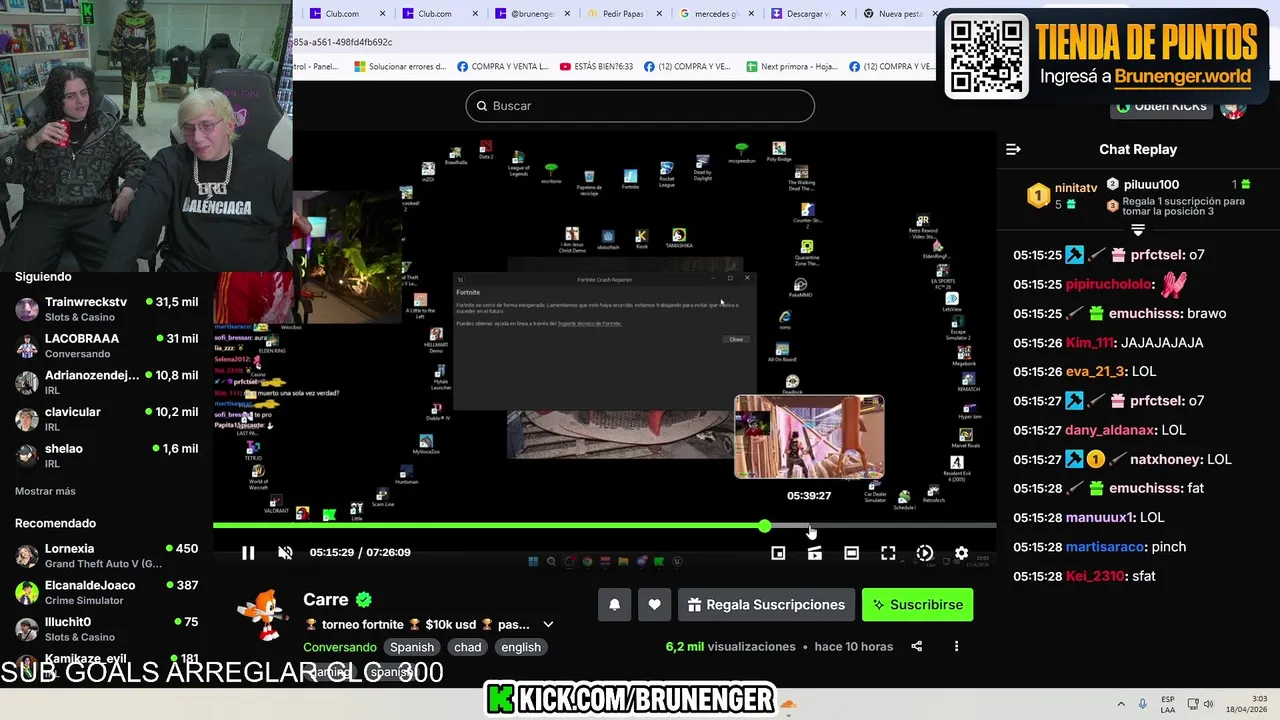Open the playback speed control

(x=925, y=553)
